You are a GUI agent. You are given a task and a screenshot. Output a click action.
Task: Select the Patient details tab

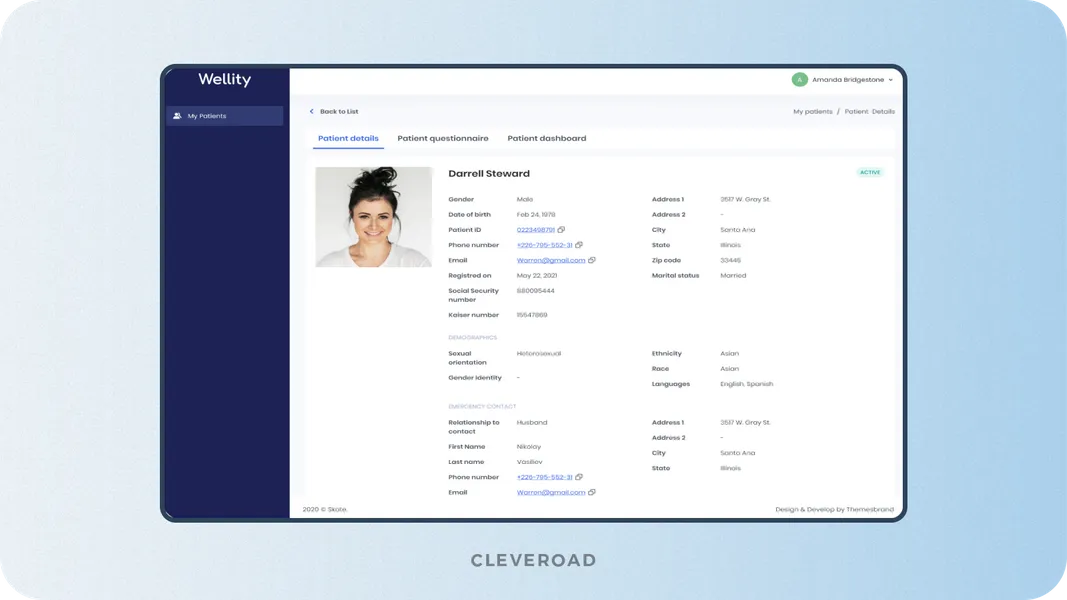click(348, 138)
